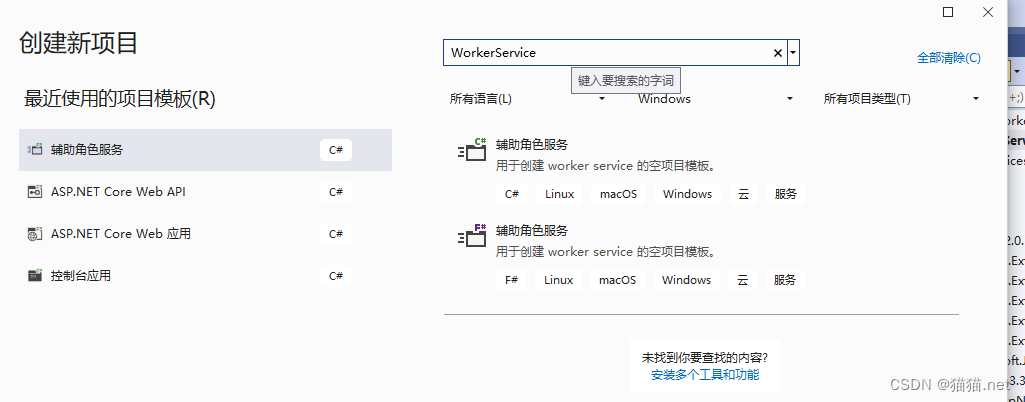Click the 全部清除(C) link
This screenshot has width=1025, height=402.
(949, 58)
